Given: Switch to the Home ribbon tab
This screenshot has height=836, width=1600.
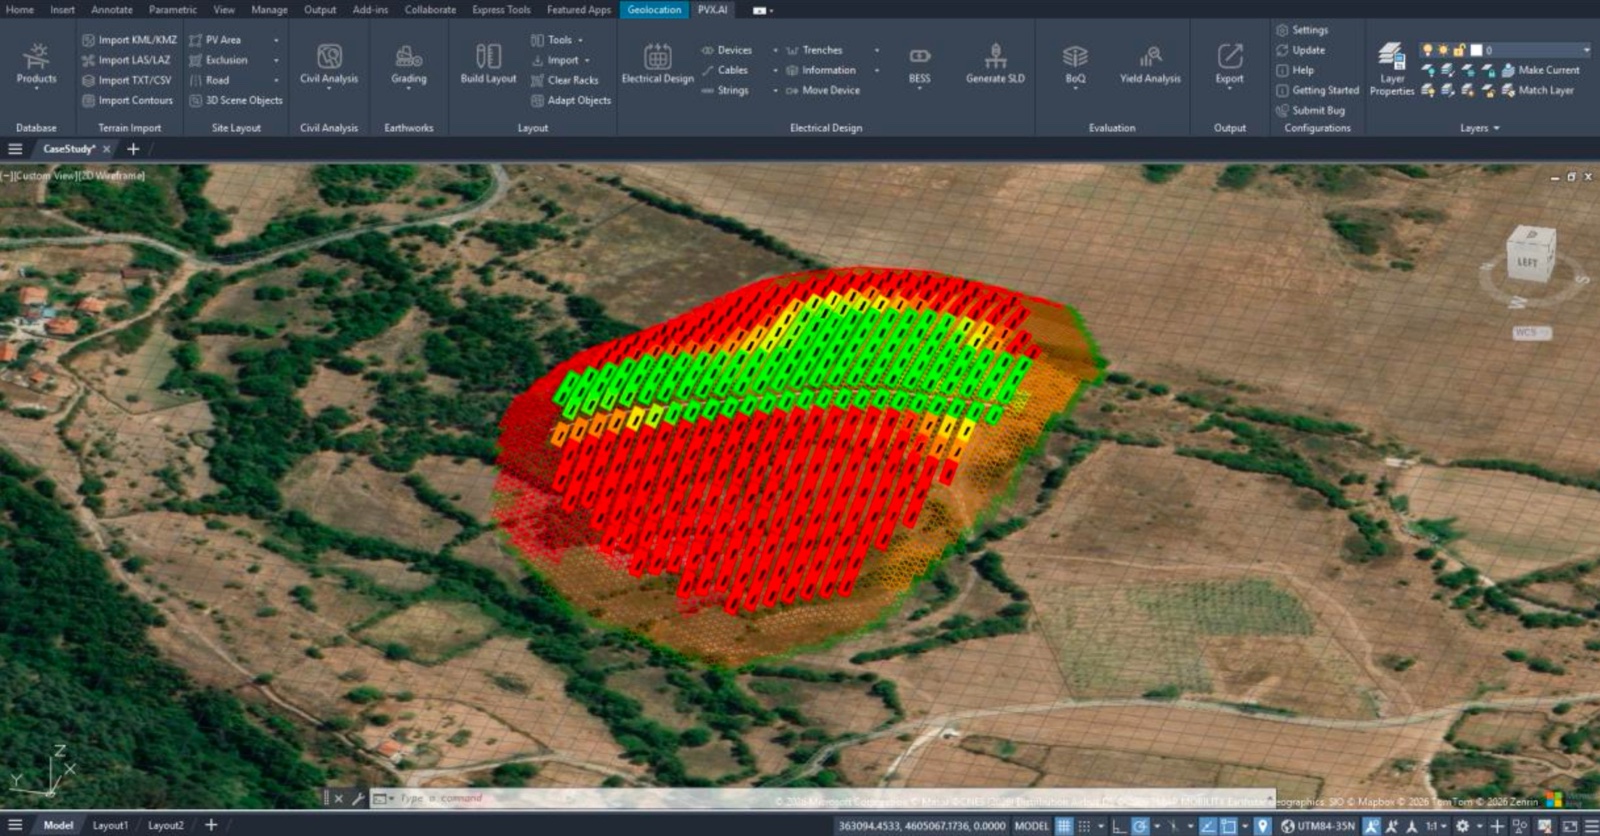Looking at the screenshot, I should (19, 9).
